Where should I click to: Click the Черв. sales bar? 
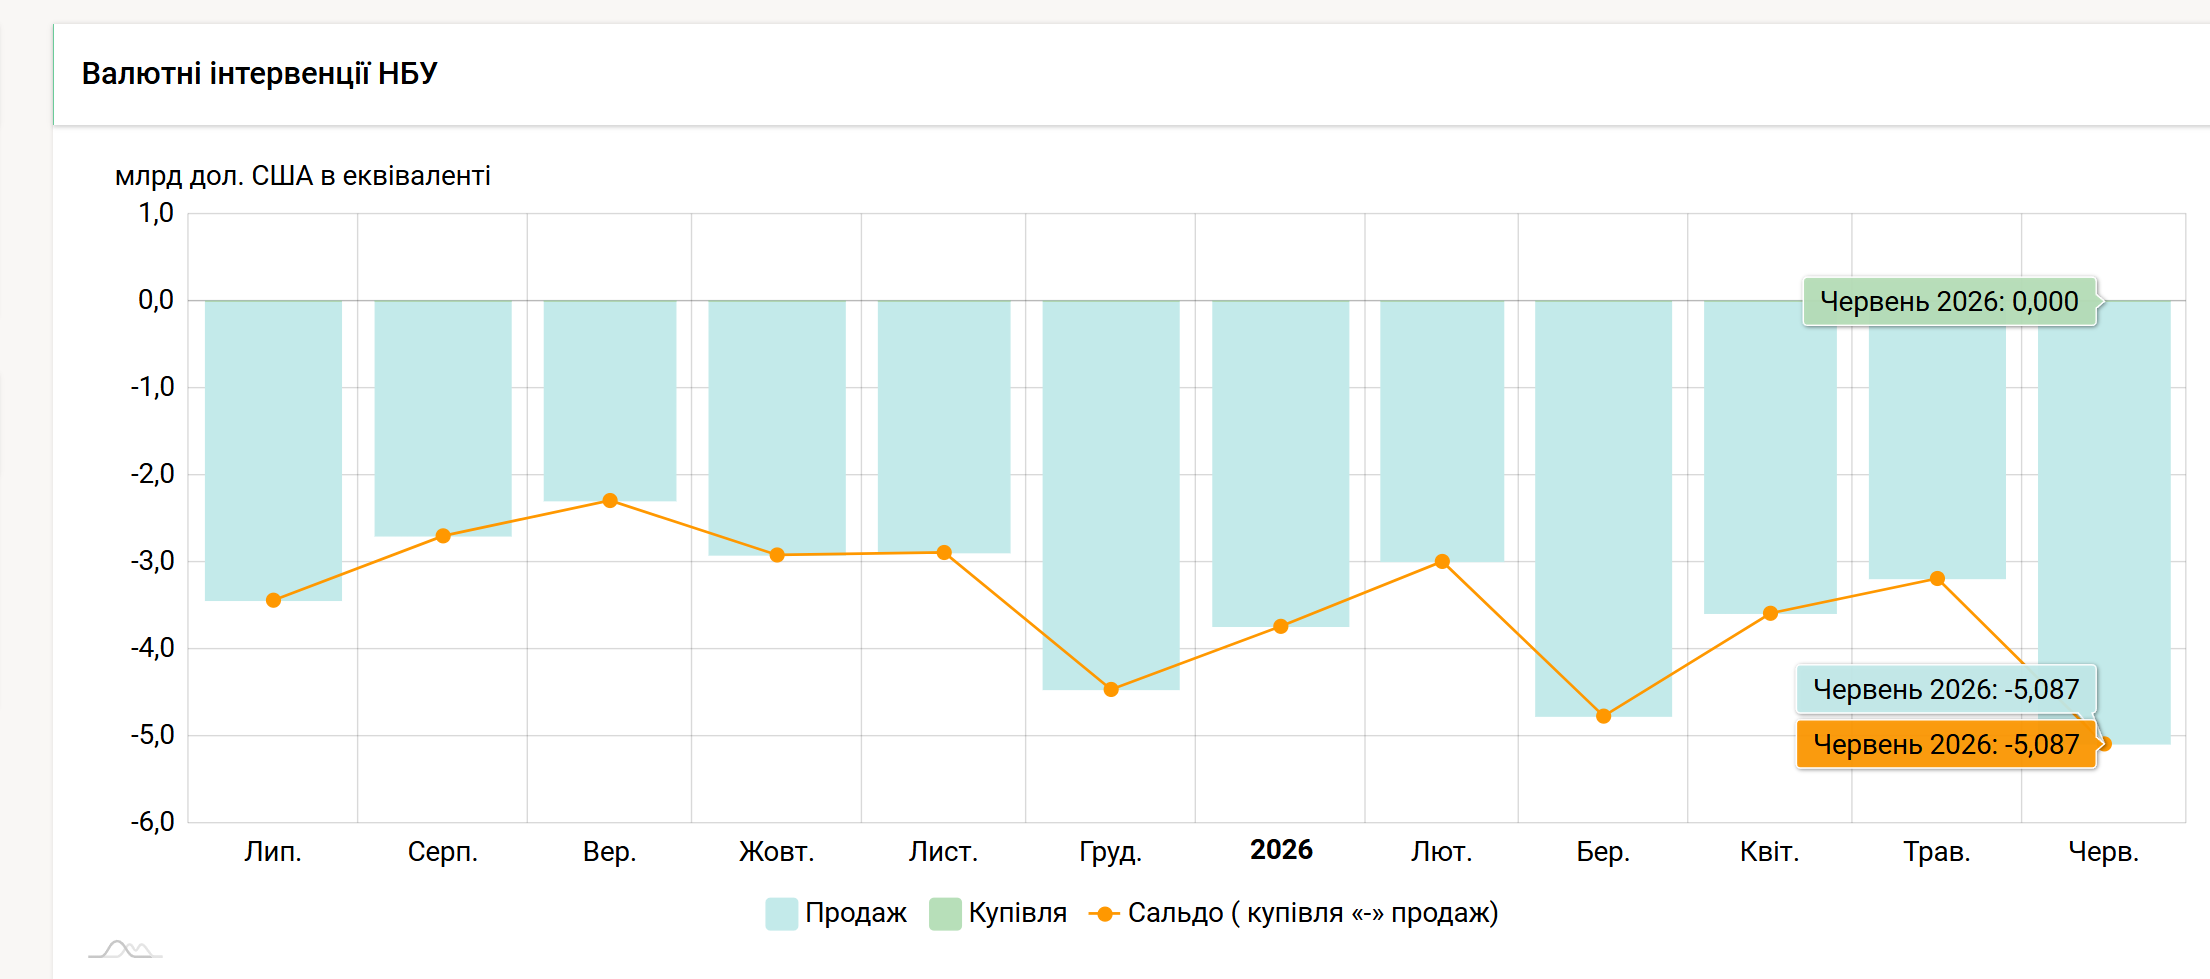coord(2104,522)
